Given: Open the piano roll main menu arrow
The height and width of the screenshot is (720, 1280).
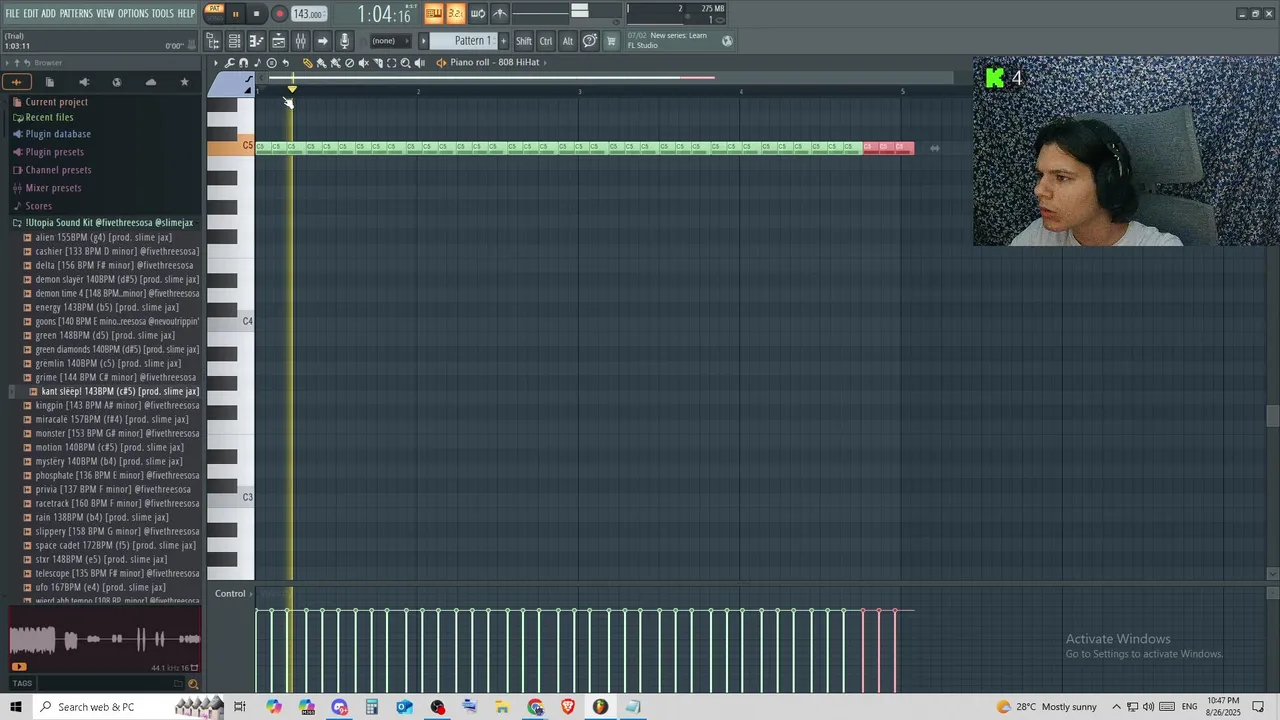Looking at the screenshot, I should point(215,63).
